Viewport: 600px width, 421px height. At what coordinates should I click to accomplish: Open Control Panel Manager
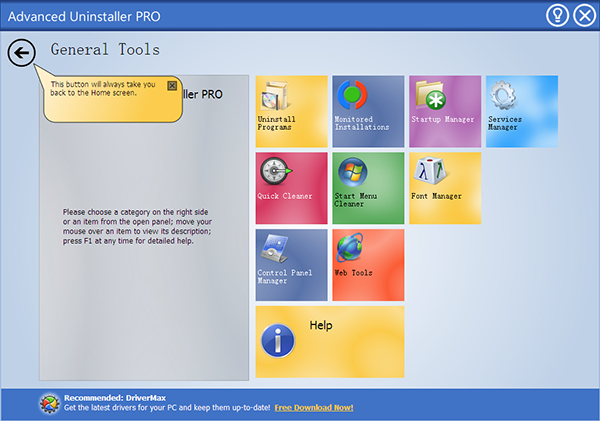[x=291, y=265]
